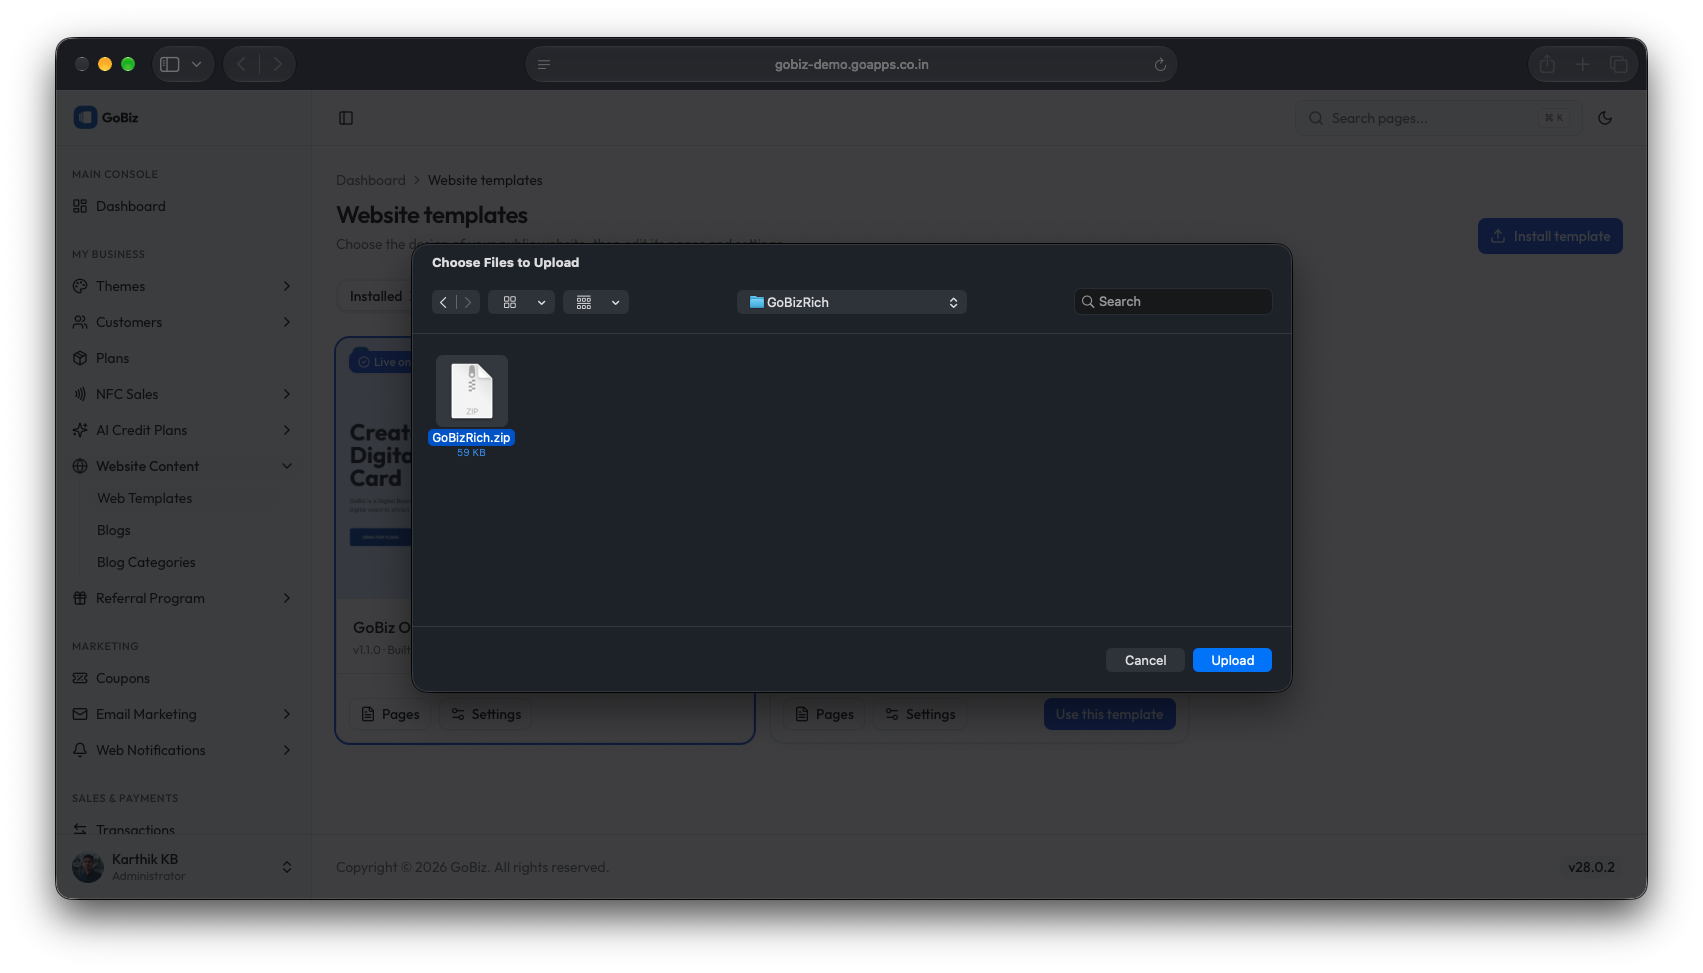The width and height of the screenshot is (1703, 973).
Task: Click the Upload button in file dialog
Action: pyautogui.click(x=1232, y=660)
